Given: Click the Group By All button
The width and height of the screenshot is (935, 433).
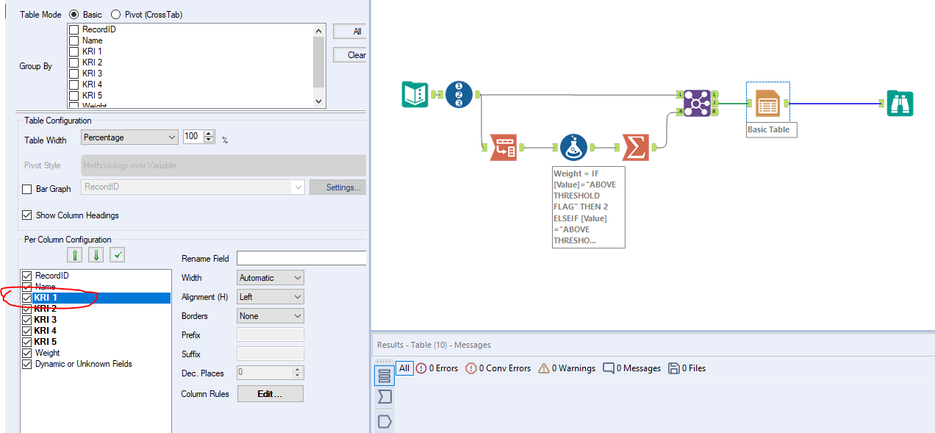Looking at the screenshot, I should [349, 32].
